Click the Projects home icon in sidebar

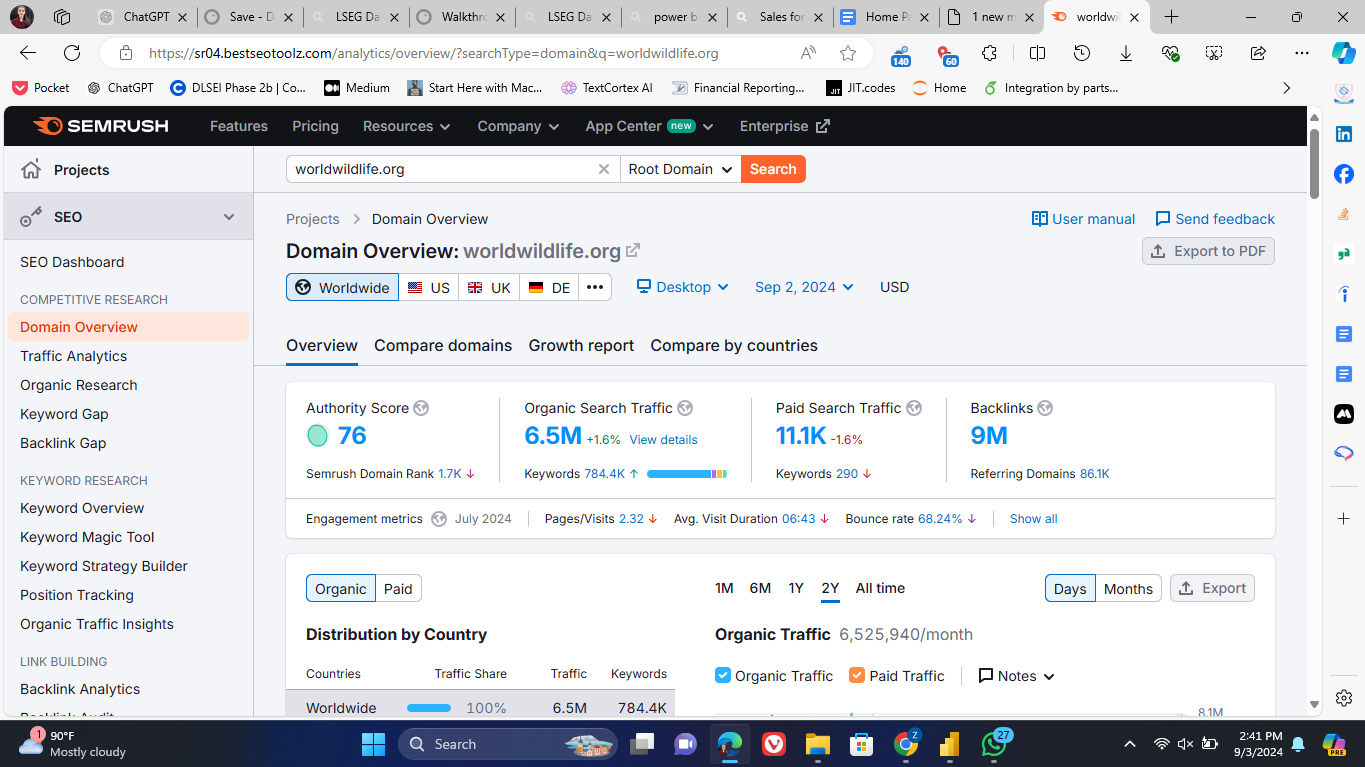click(x=32, y=169)
